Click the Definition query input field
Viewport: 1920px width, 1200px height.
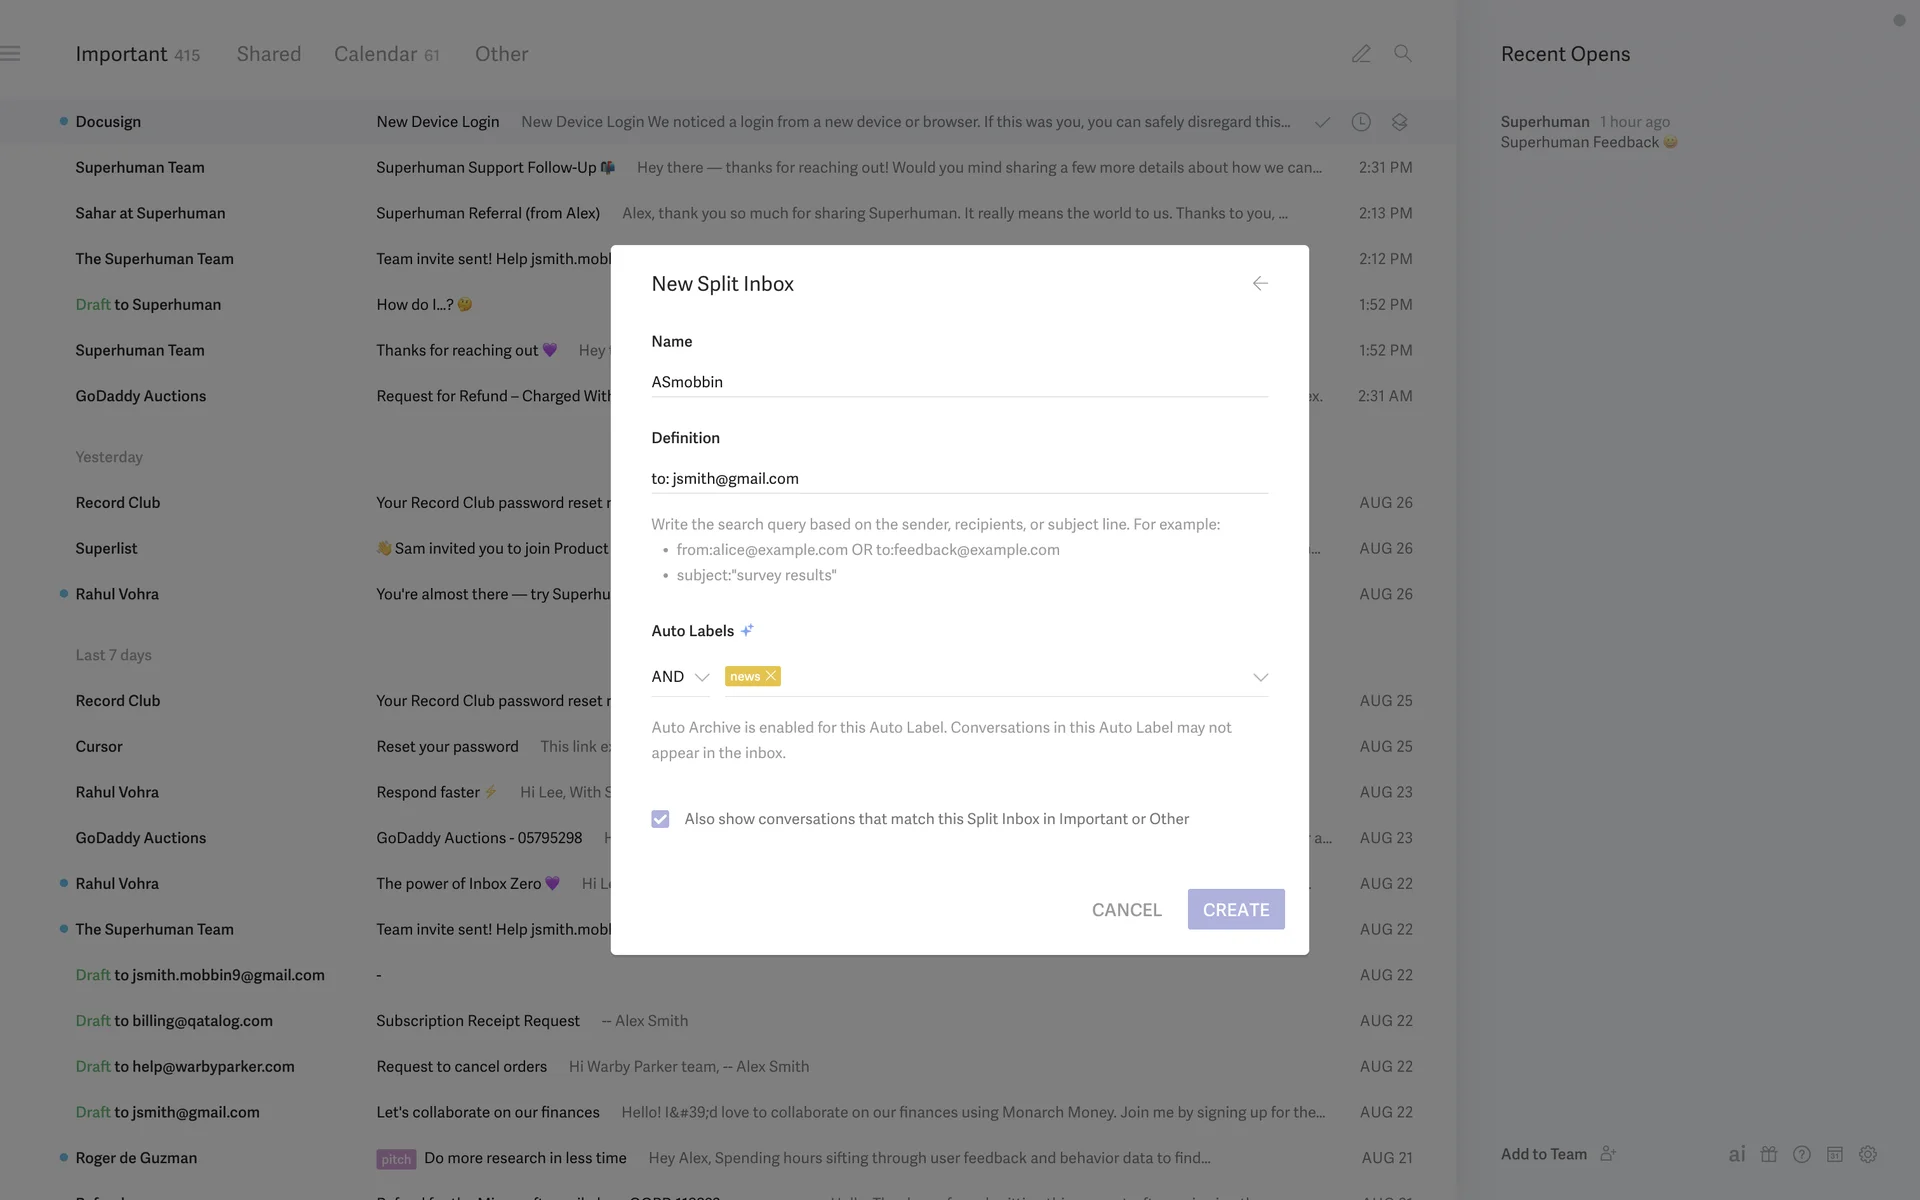(958, 479)
